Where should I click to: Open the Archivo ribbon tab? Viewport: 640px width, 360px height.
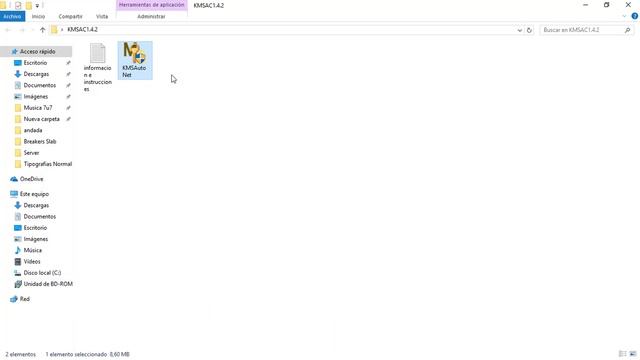pos(12,16)
